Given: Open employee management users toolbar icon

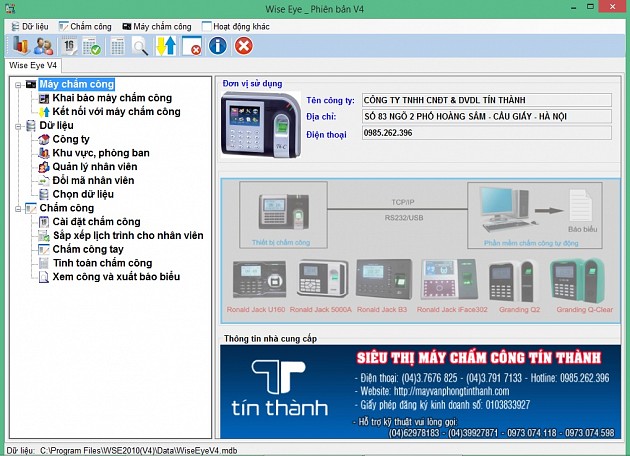Looking at the screenshot, I should tap(43, 45).
